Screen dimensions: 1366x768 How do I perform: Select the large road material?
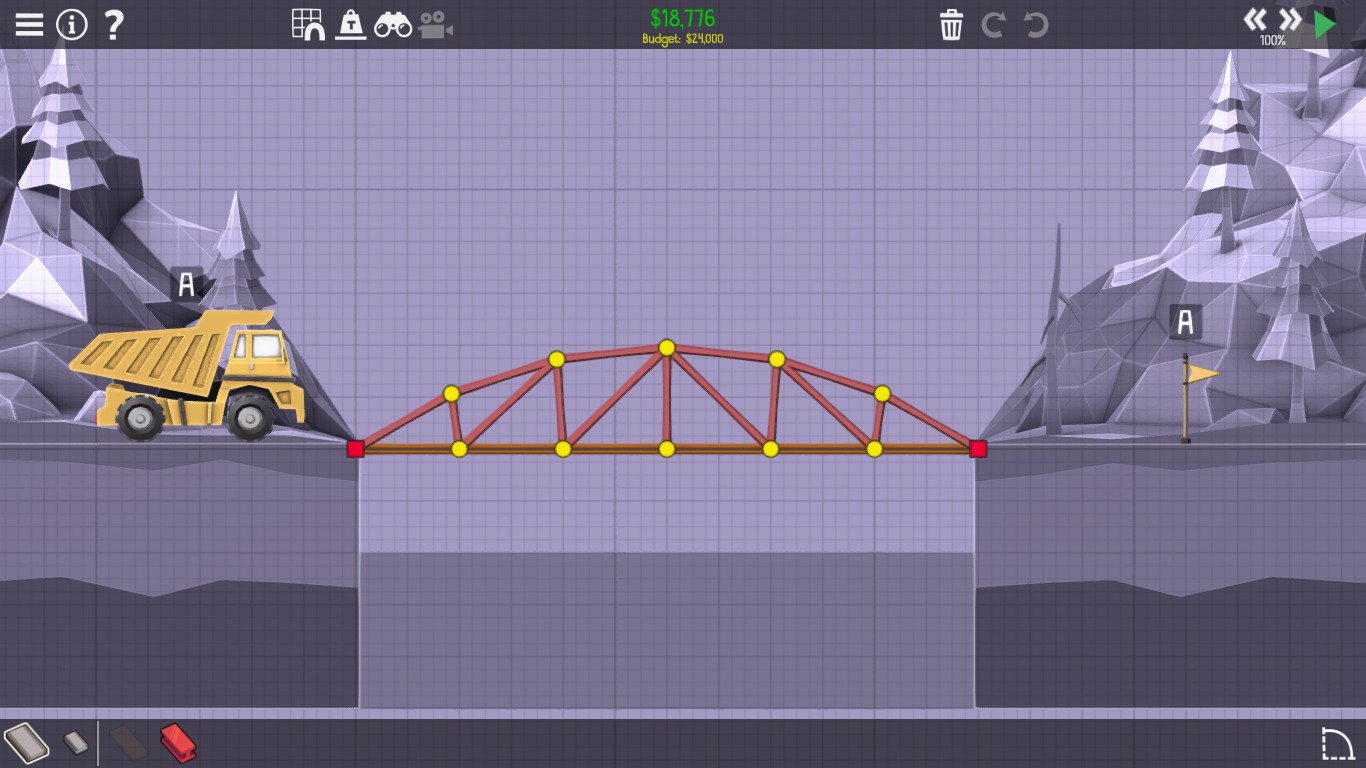(26, 743)
